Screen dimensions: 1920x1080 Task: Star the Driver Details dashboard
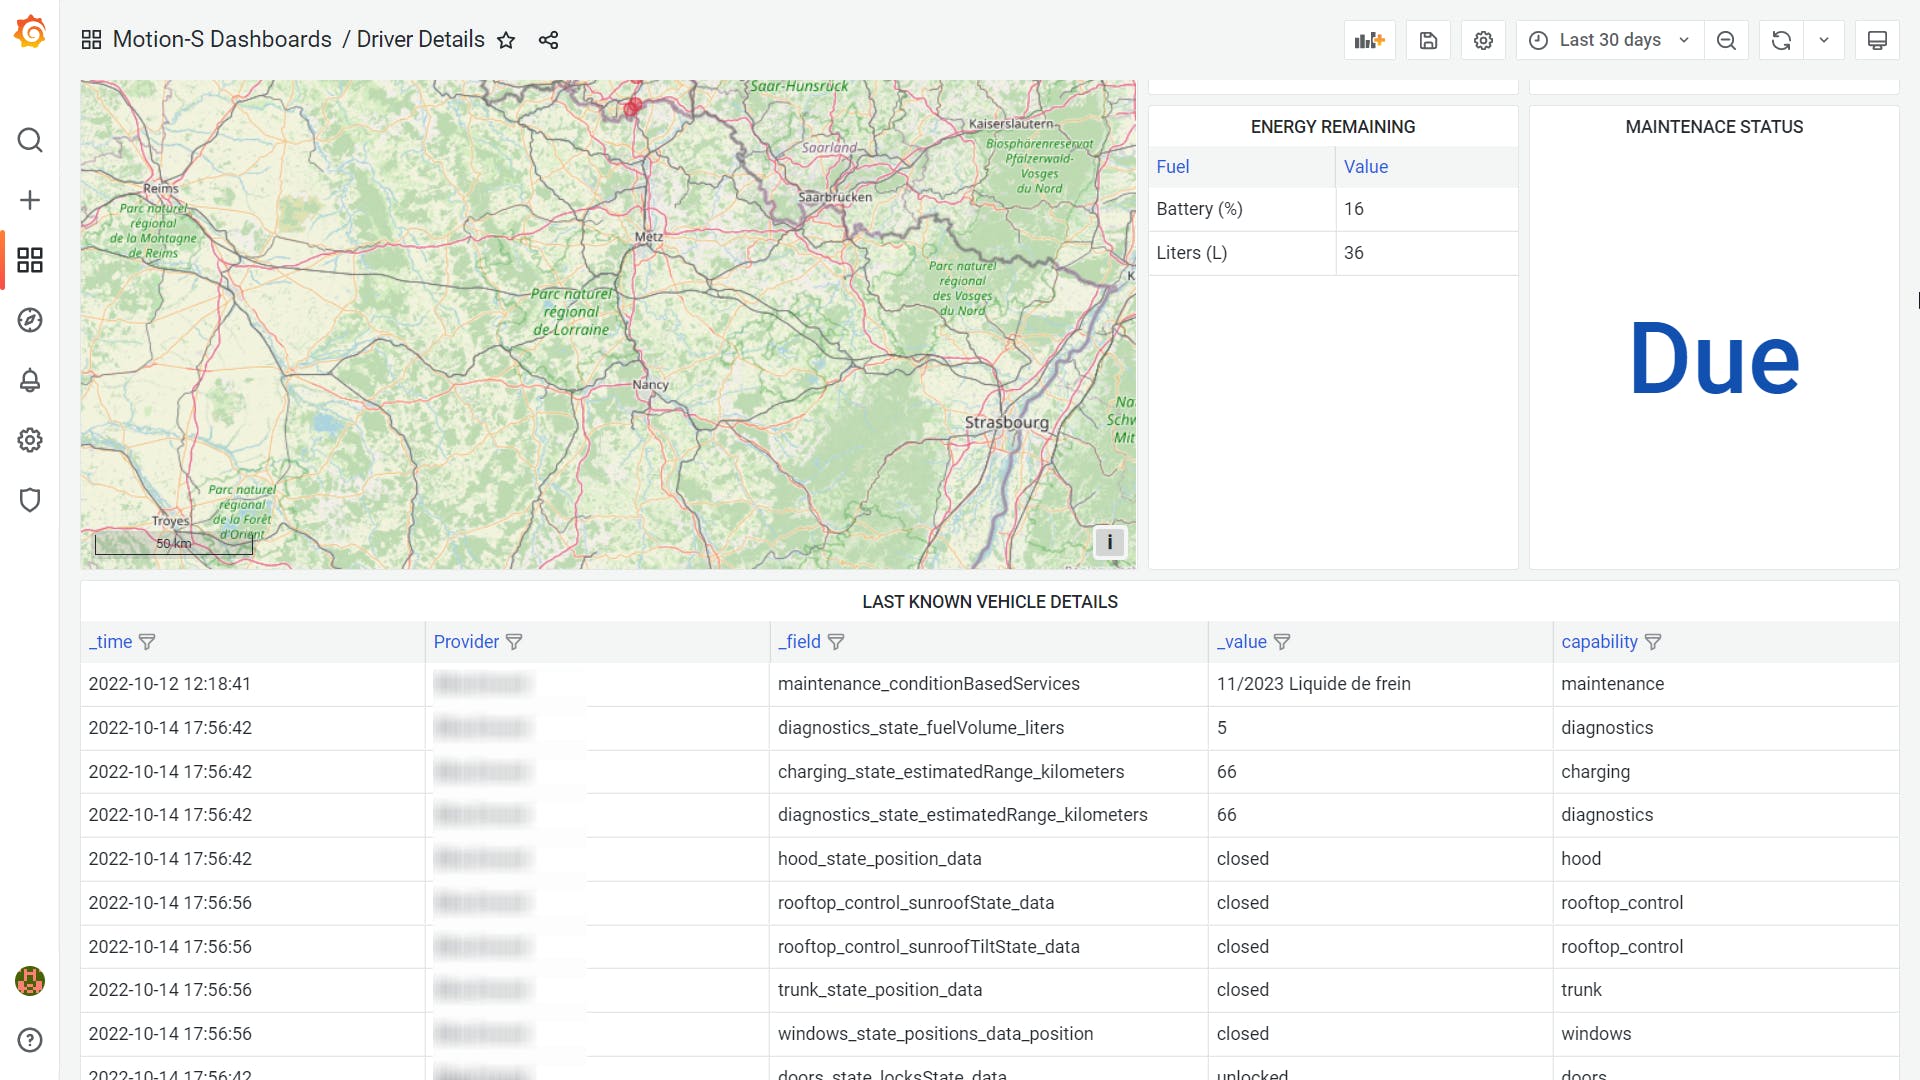pyautogui.click(x=506, y=40)
